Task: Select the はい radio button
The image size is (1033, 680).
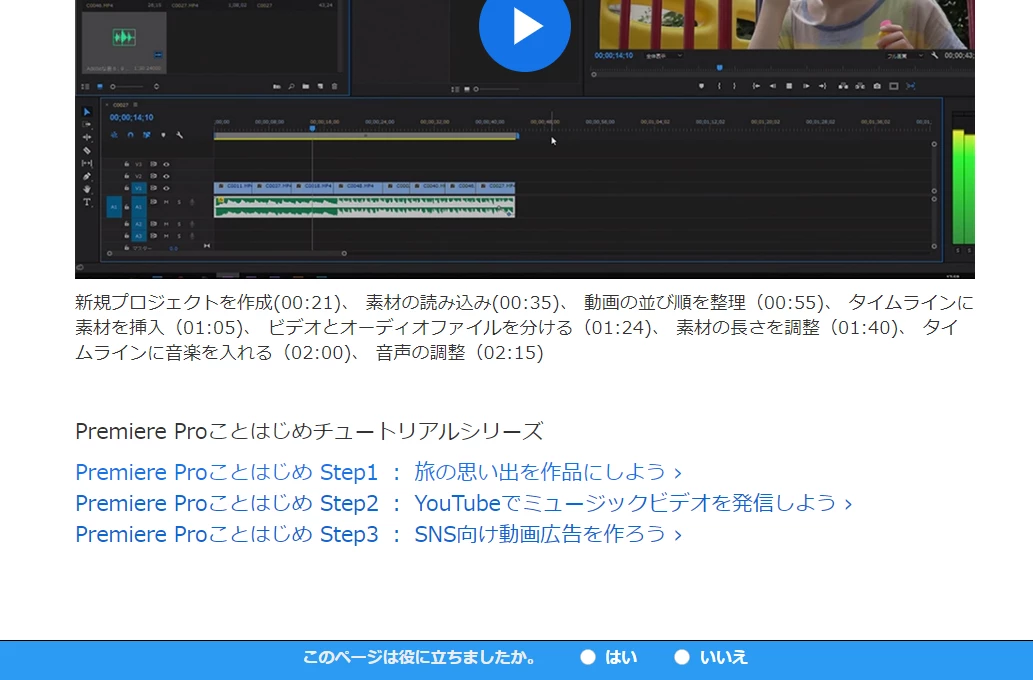Action: pos(588,658)
